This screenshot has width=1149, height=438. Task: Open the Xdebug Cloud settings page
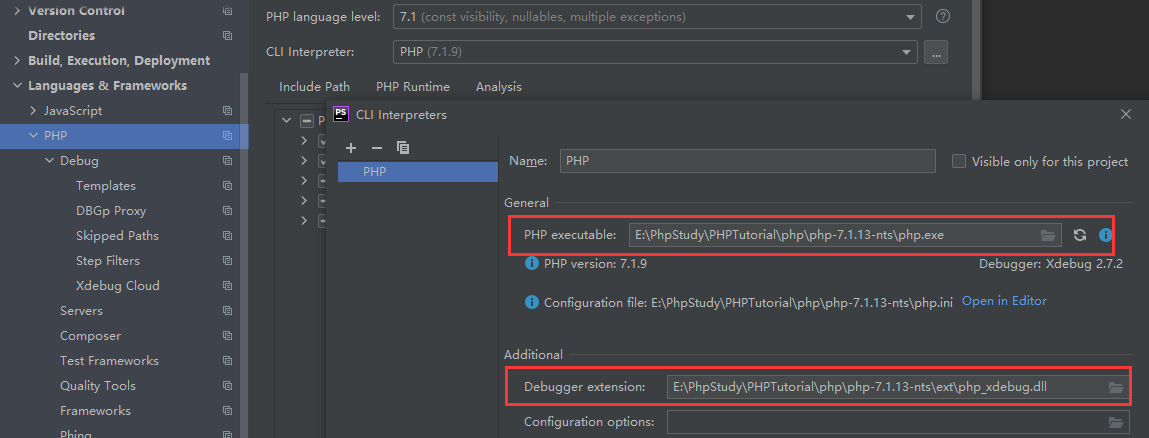pyautogui.click(x=117, y=286)
